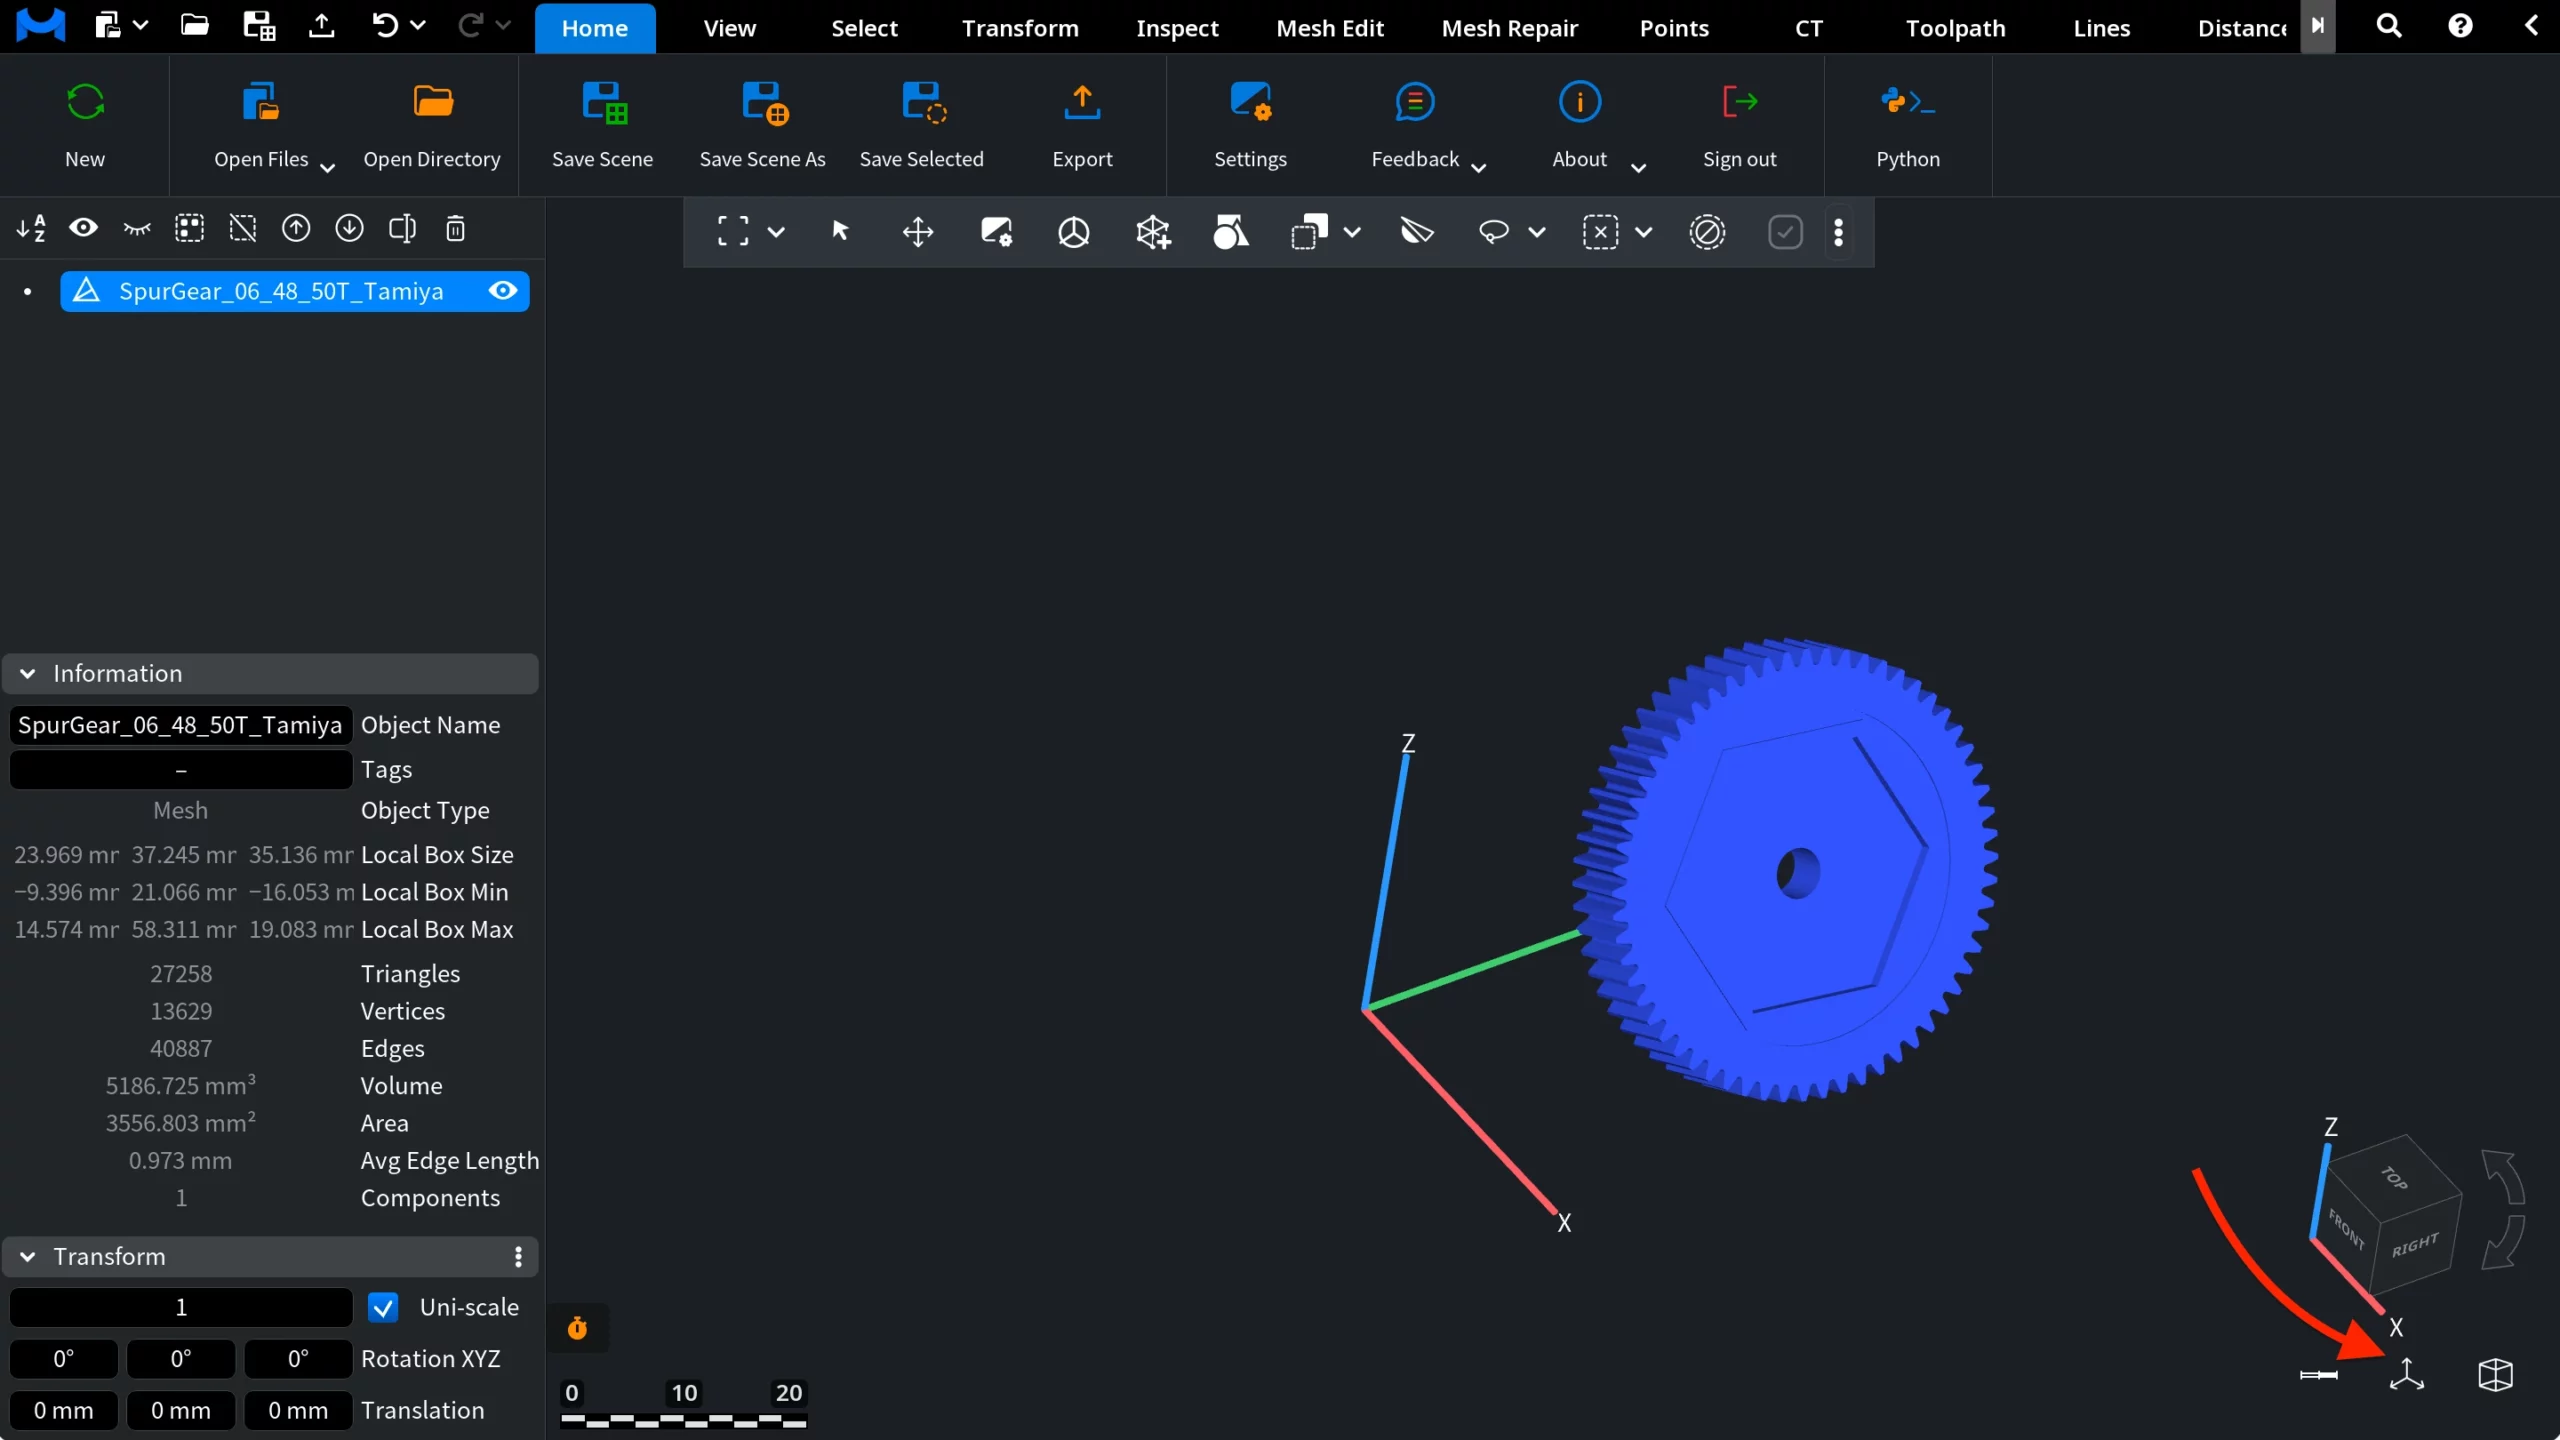Launch the Python console

click(1905, 124)
